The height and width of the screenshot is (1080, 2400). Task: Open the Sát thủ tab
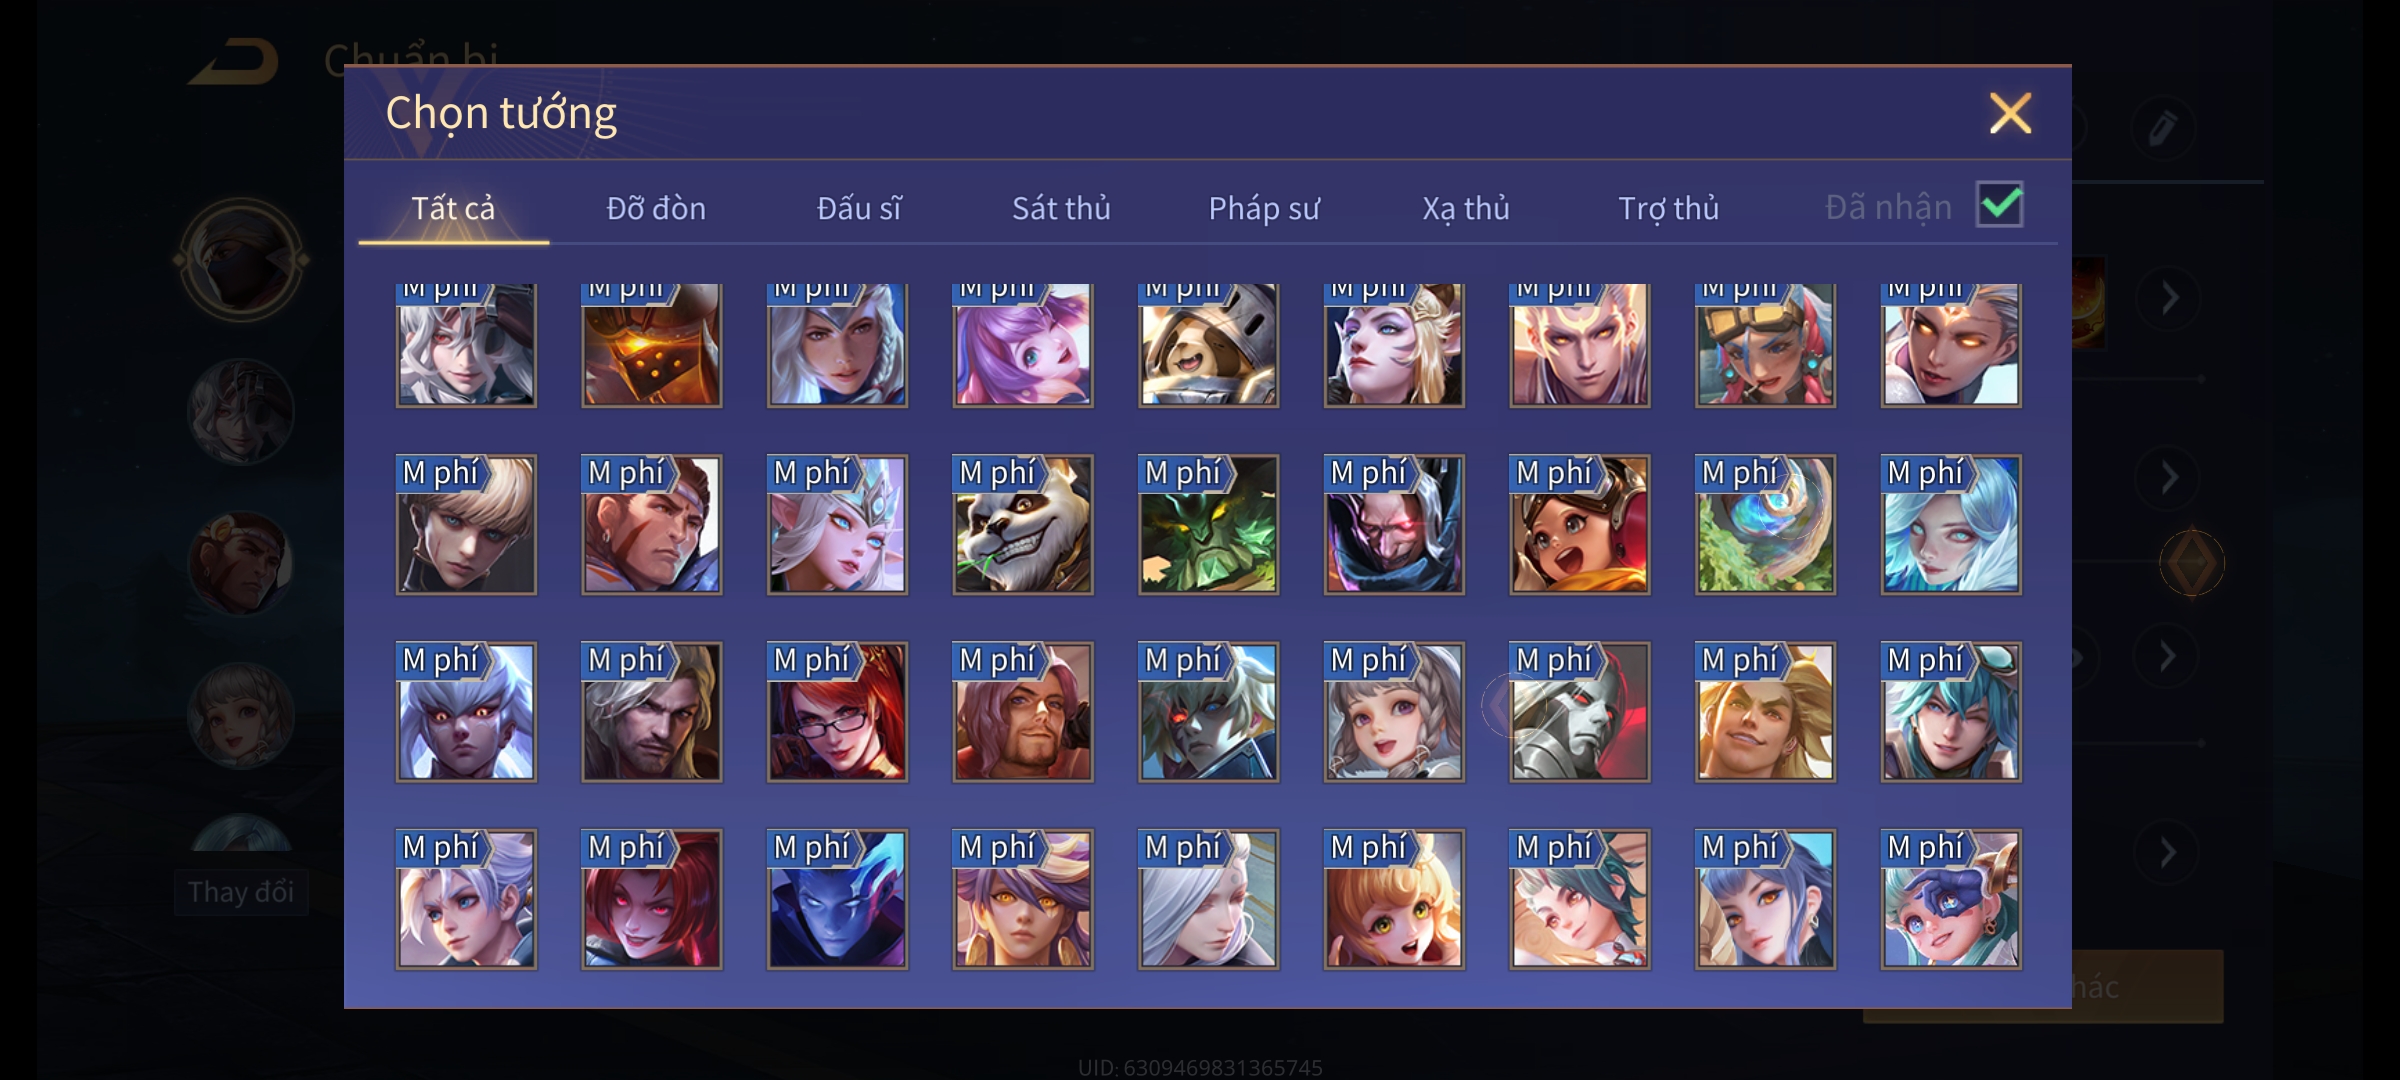1061,208
